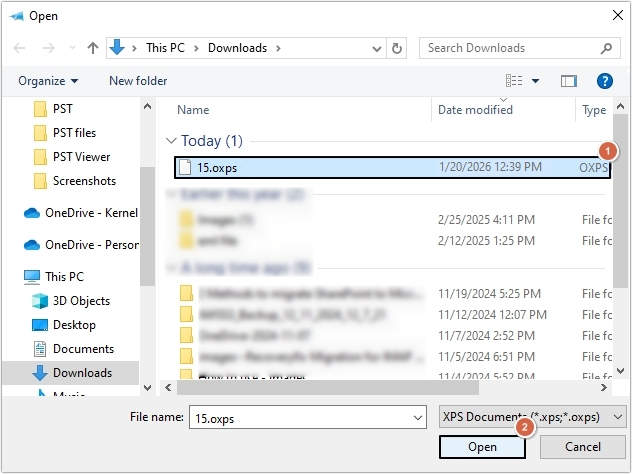Click the Cancel button
The width and height of the screenshot is (633, 475).
coord(583,447)
